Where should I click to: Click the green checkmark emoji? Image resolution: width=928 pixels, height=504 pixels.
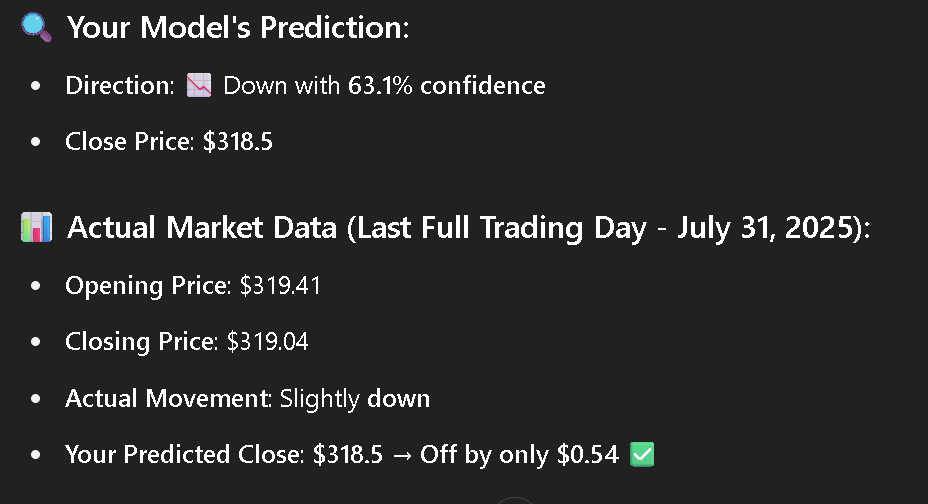pos(642,454)
